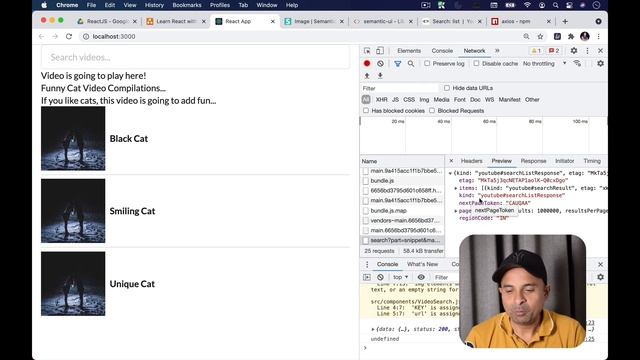Open Headers tab of request details

471,161
